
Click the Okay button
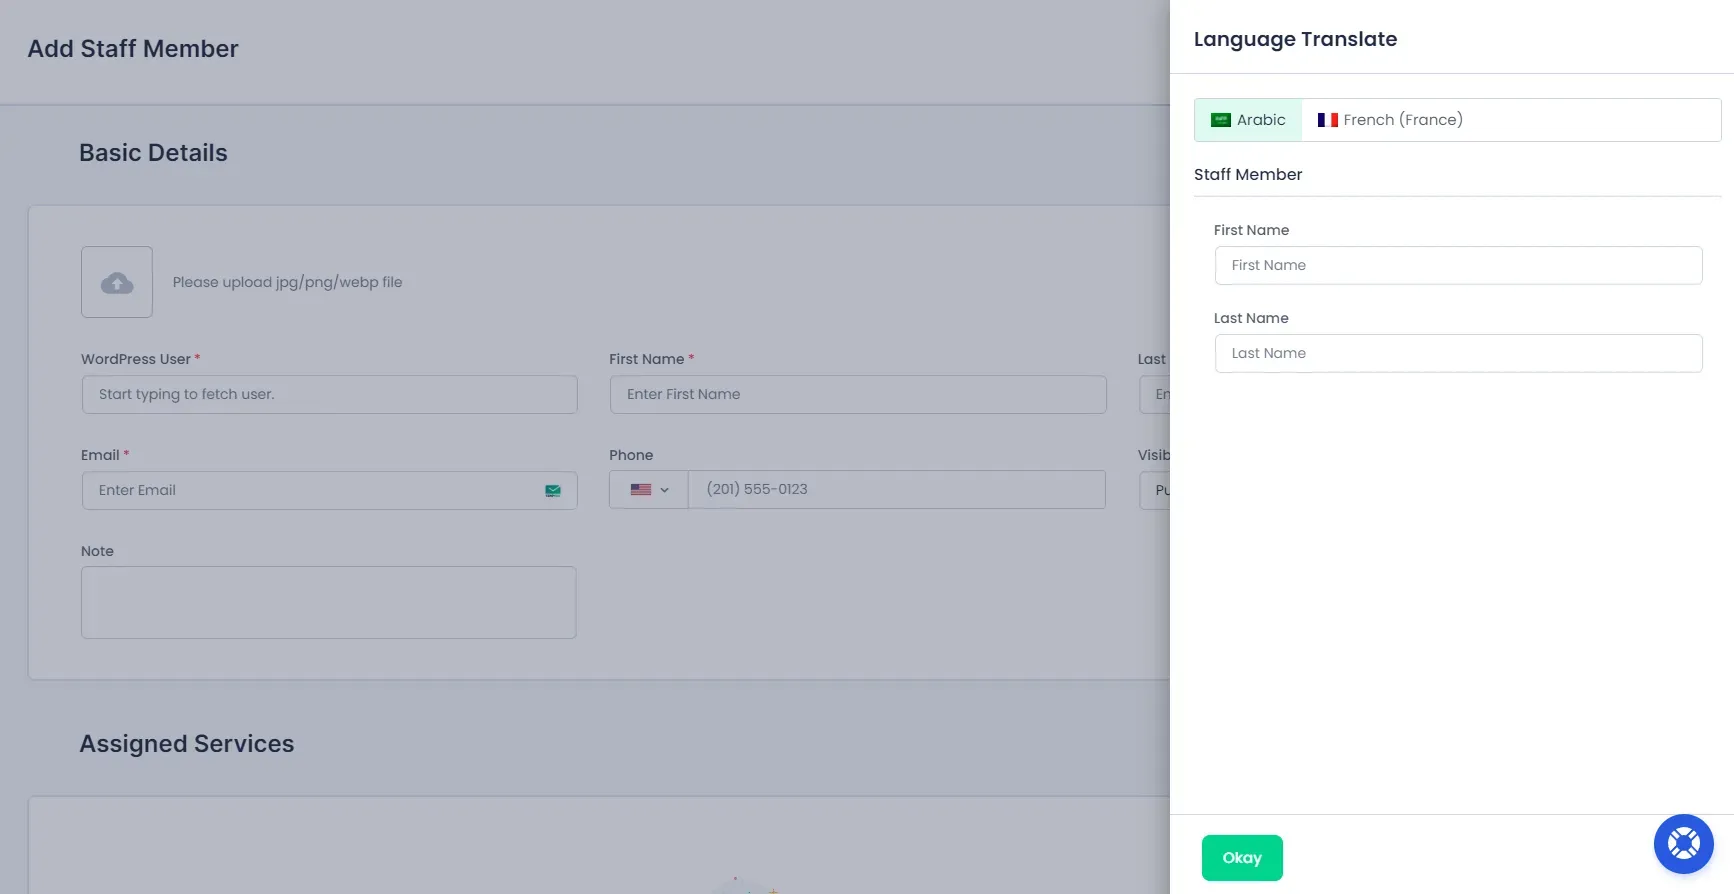point(1242,858)
